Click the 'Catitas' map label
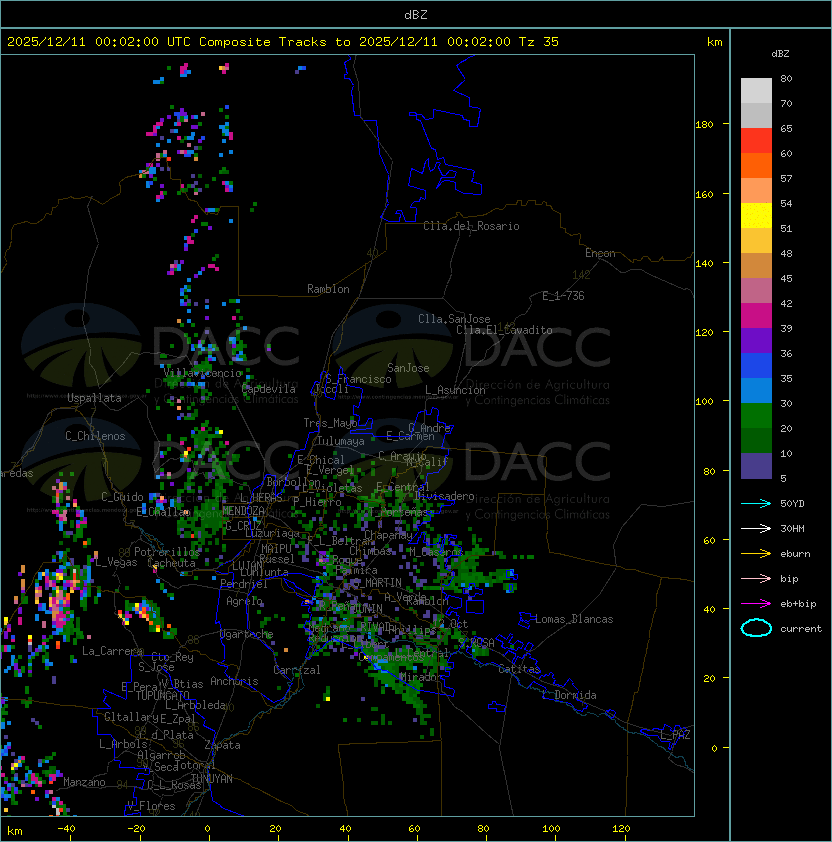Image resolution: width=832 pixels, height=842 pixels. 519,669
